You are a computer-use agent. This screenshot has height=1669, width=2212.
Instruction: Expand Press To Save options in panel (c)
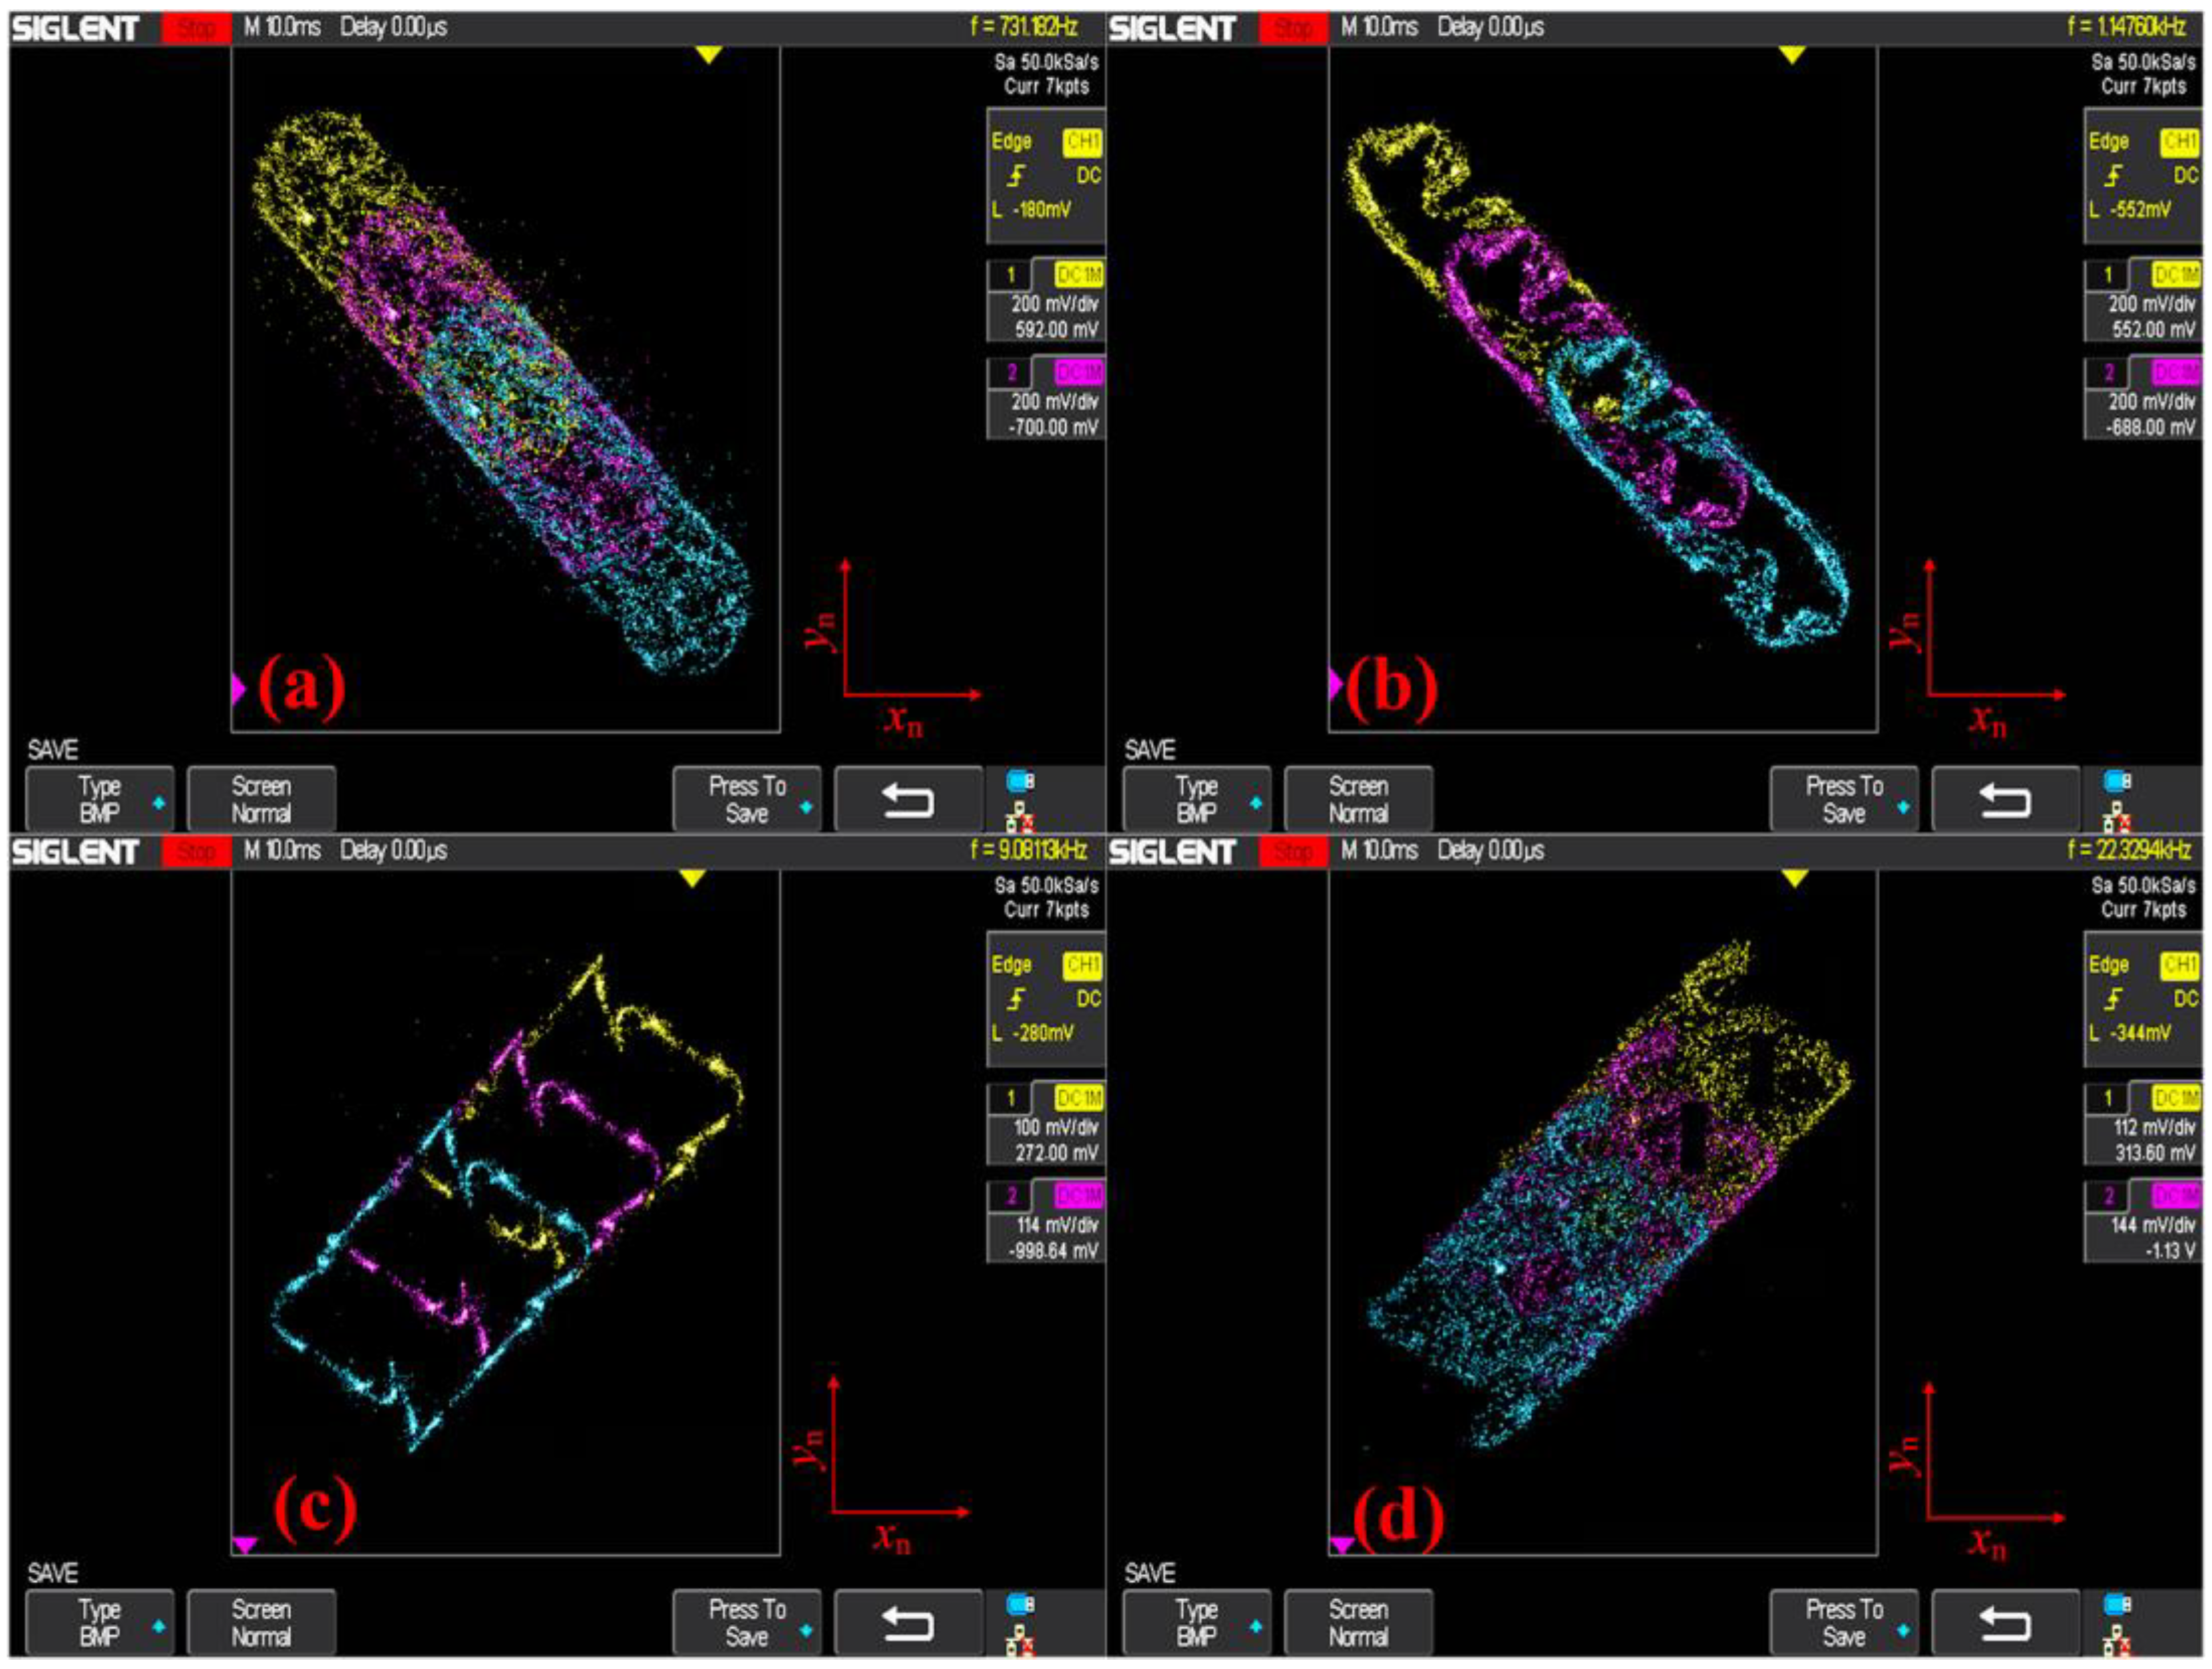click(747, 1622)
